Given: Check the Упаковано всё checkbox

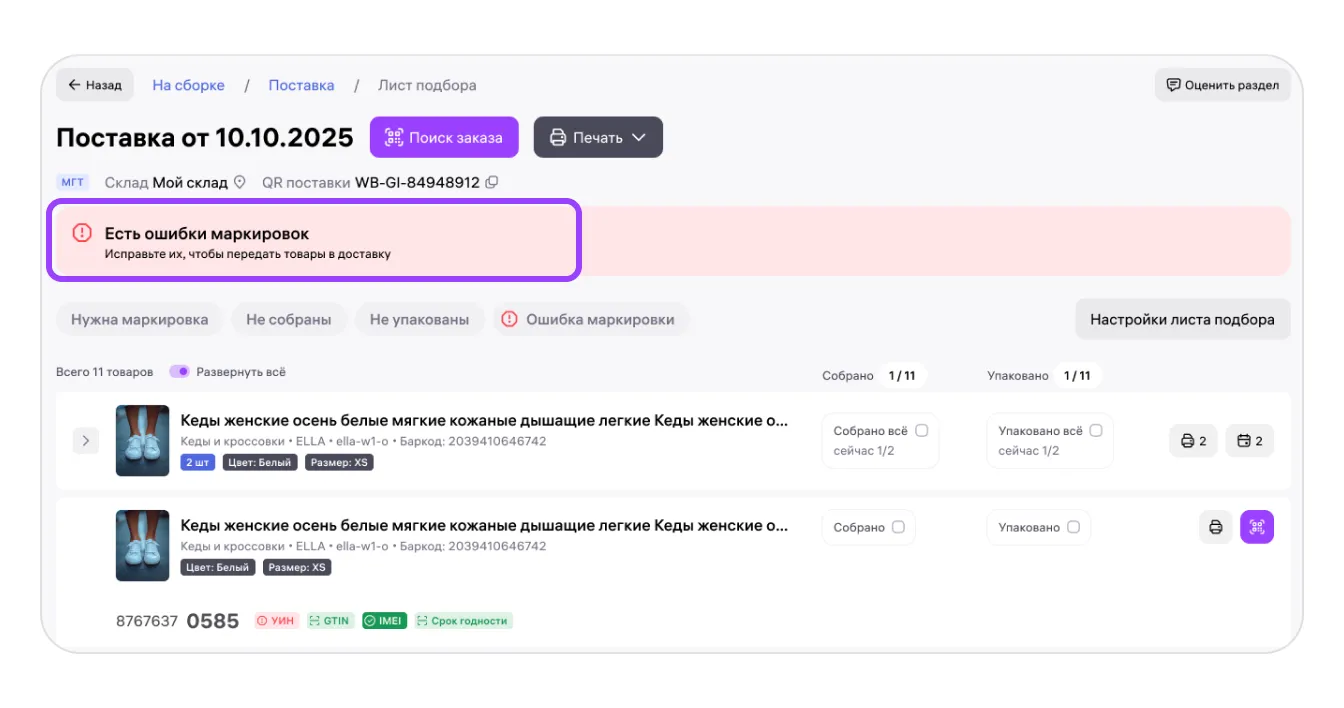Looking at the screenshot, I should (1095, 431).
